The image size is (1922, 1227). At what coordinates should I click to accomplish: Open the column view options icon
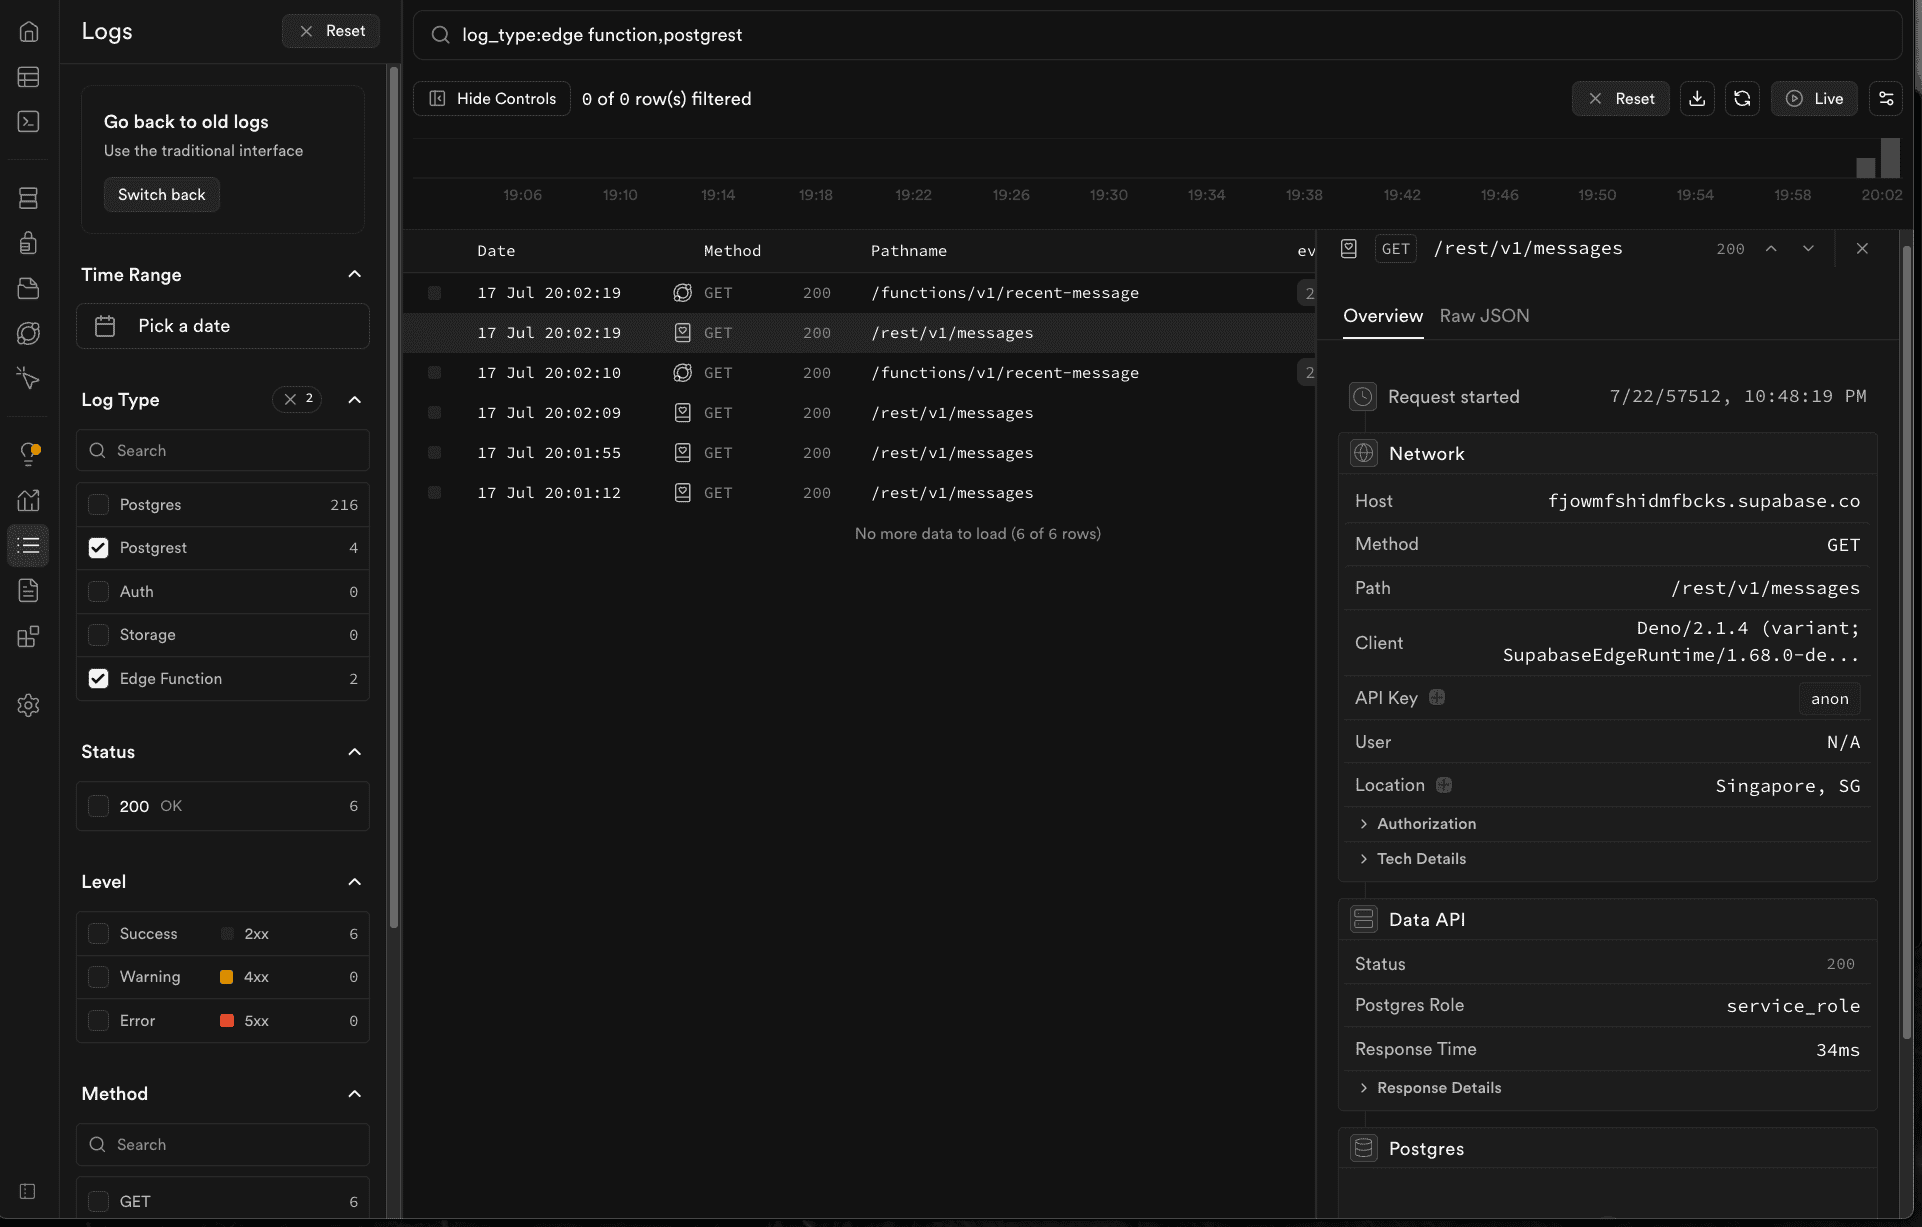click(1886, 98)
